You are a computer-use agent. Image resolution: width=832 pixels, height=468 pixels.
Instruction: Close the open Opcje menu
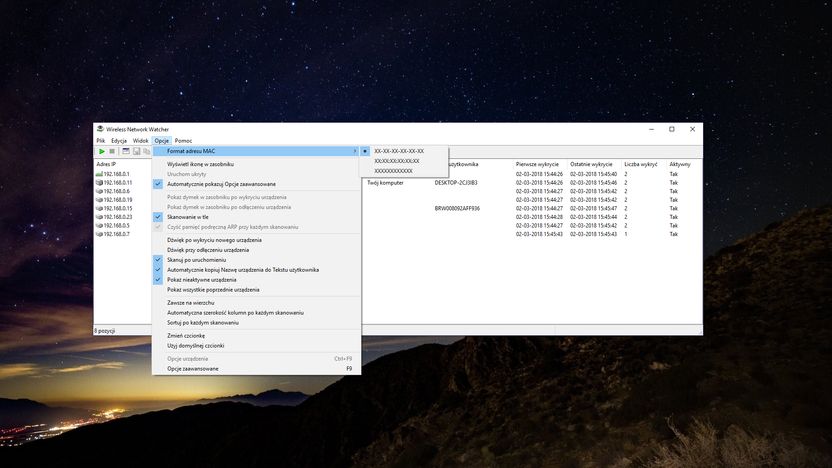click(161, 141)
